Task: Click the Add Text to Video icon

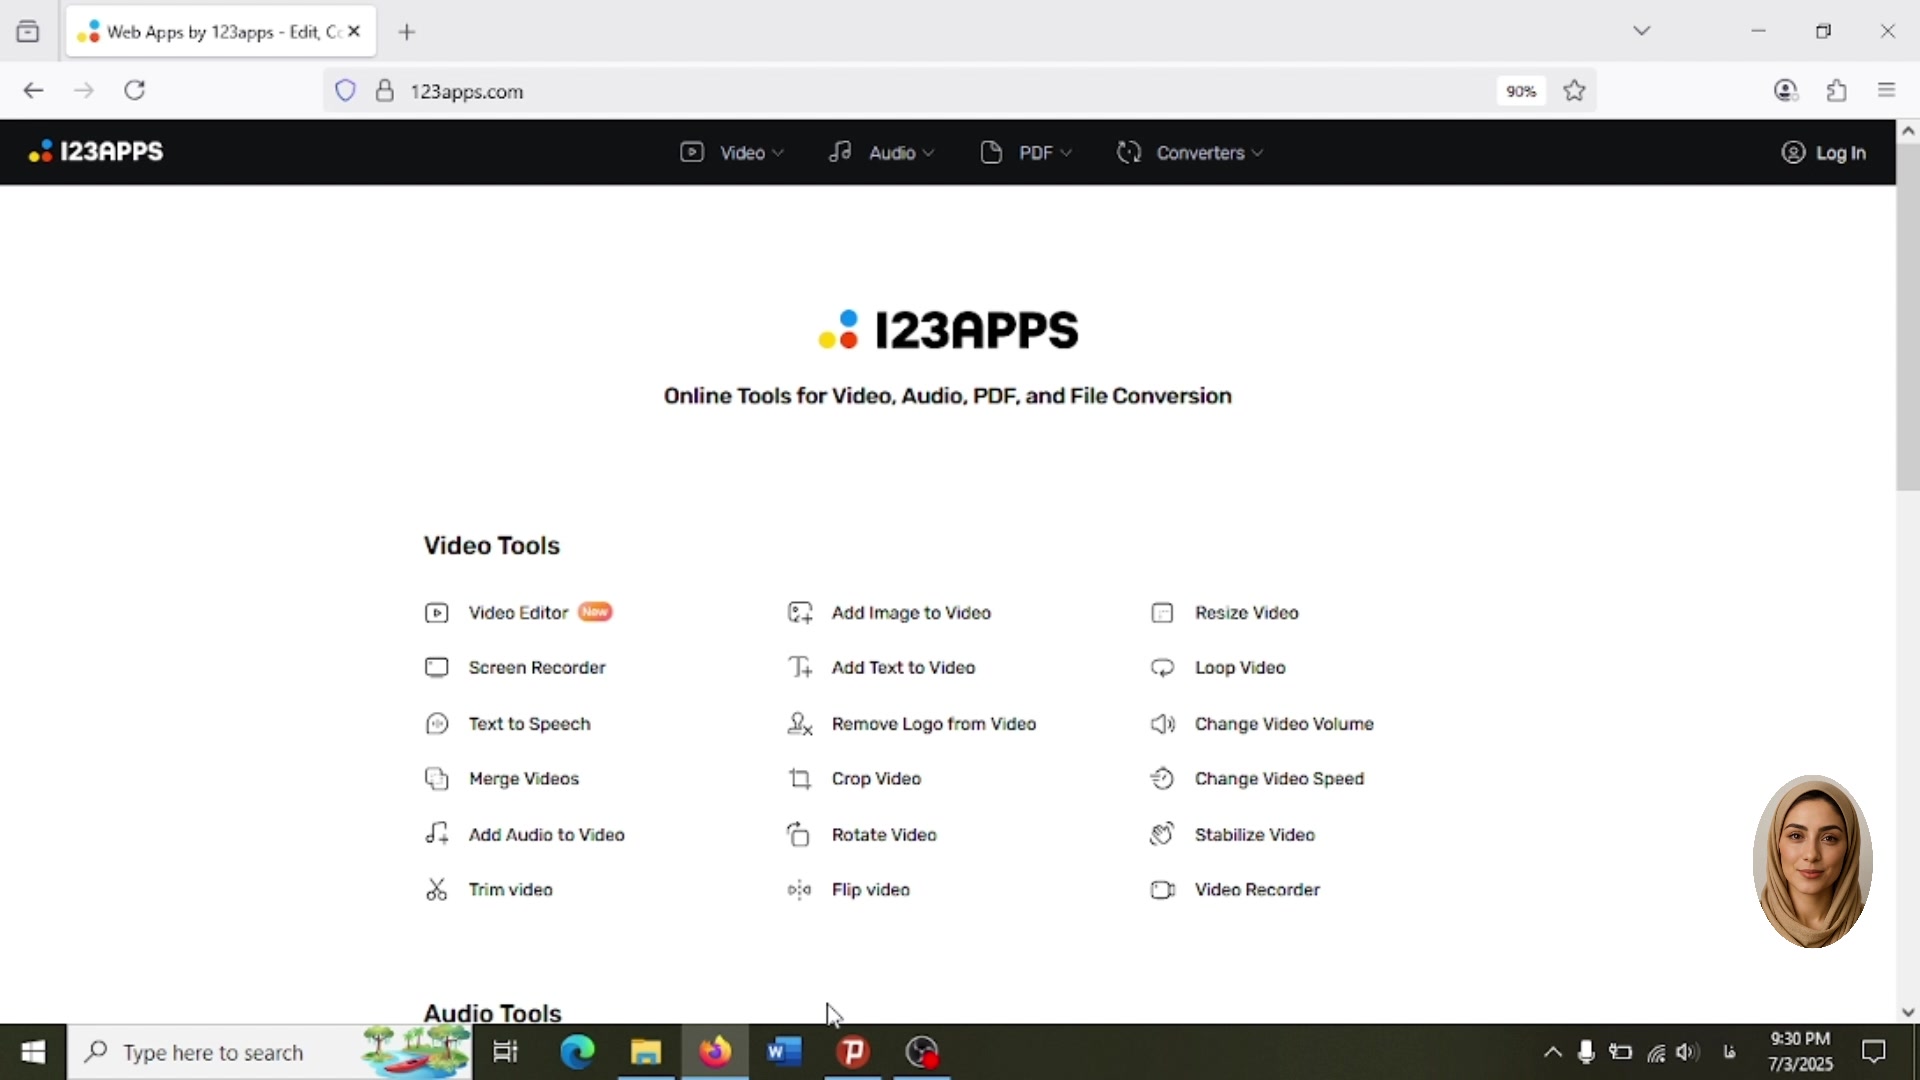Action: (800, 668)
